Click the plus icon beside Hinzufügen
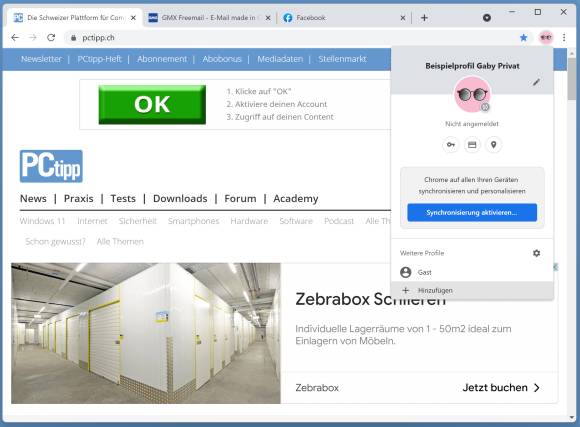The image size is (580, 427). click(406, 290)
